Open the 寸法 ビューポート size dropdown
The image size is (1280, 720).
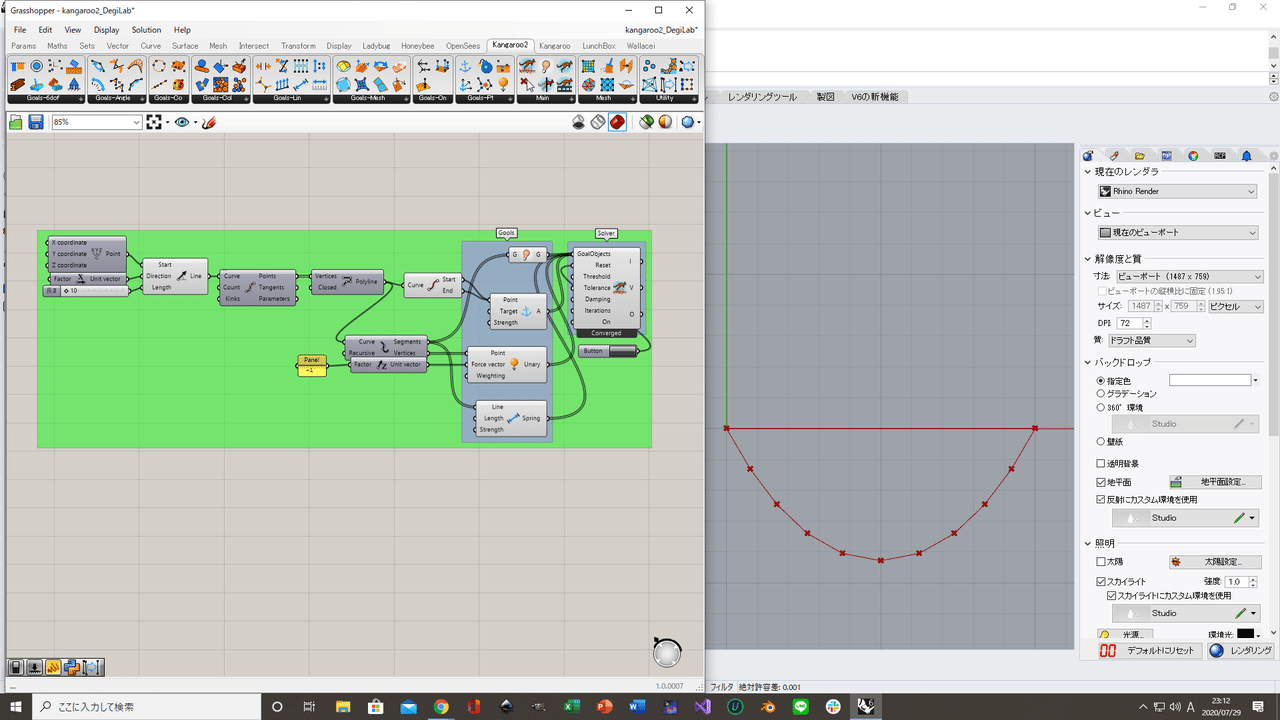click(x=1189, y=277)
